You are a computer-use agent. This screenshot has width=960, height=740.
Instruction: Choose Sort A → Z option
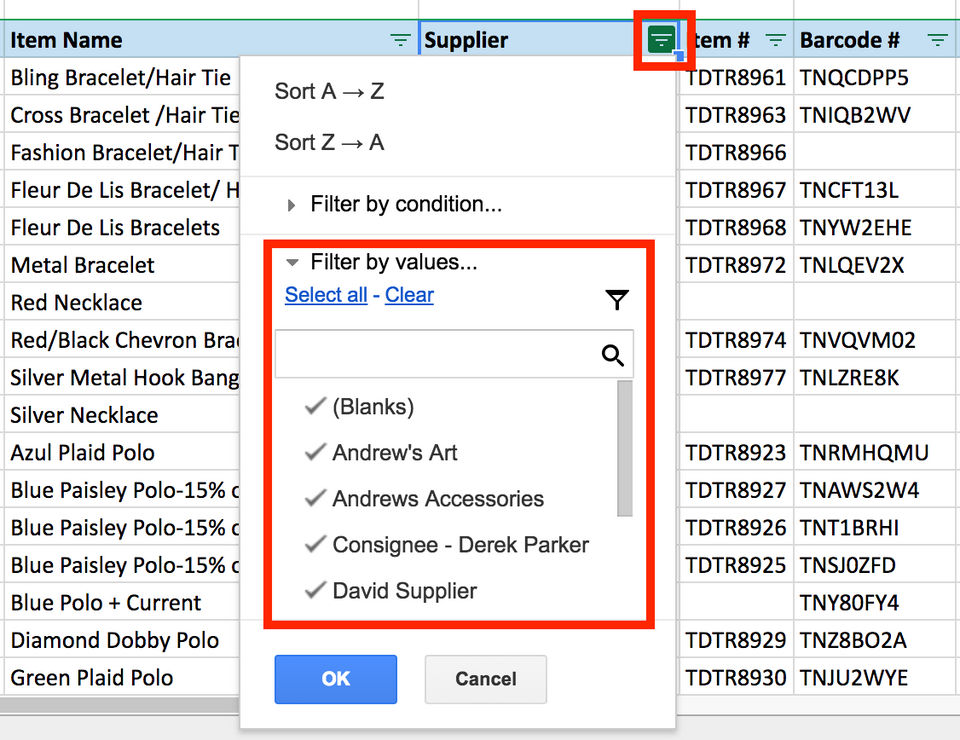tap(329, 91)
